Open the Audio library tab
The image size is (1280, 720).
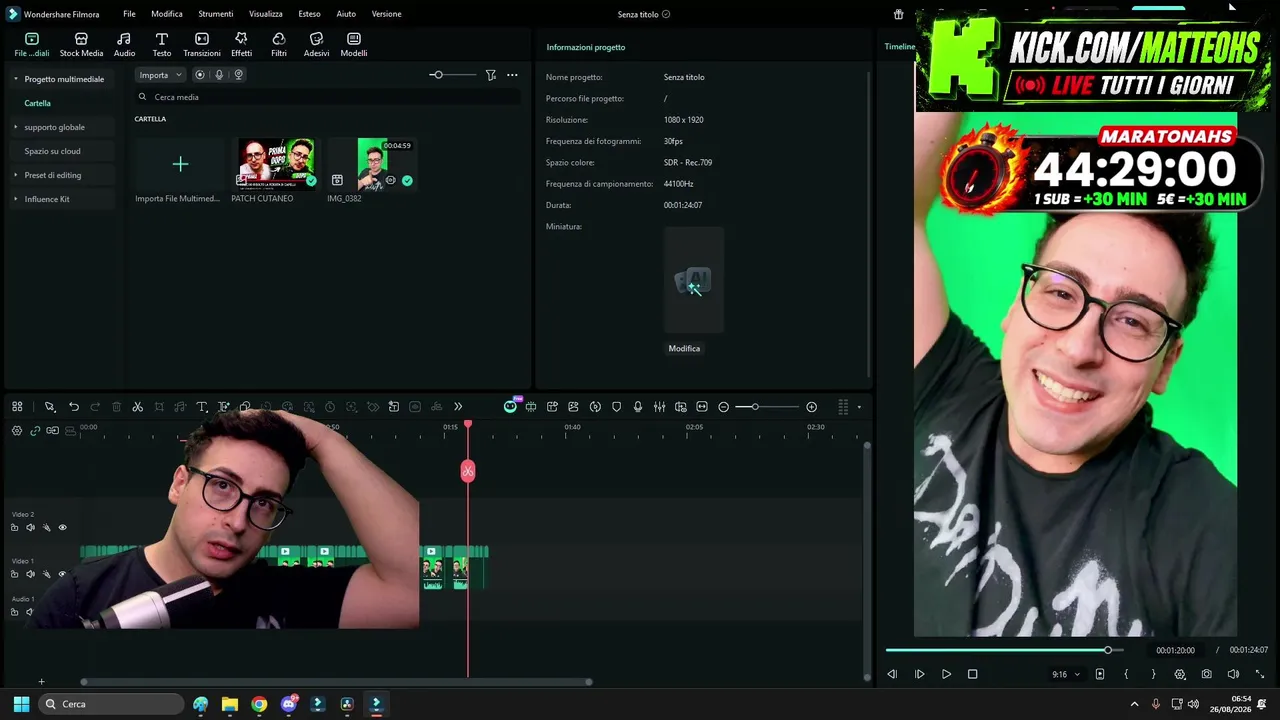coord(124,44)
